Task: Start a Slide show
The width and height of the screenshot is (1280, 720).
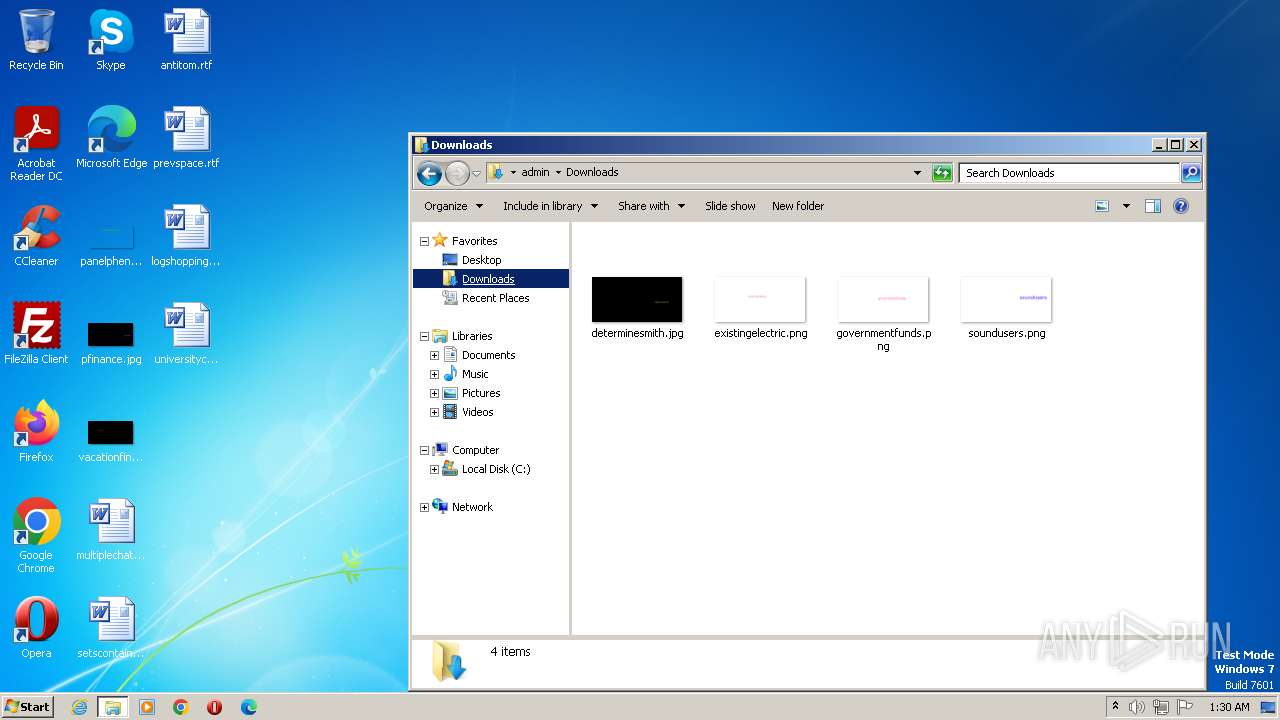Action: pos(730,206)
